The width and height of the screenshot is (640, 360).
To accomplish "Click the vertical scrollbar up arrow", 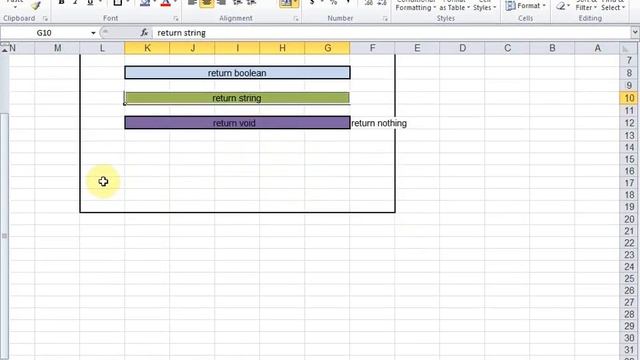I will coord(4,49).
